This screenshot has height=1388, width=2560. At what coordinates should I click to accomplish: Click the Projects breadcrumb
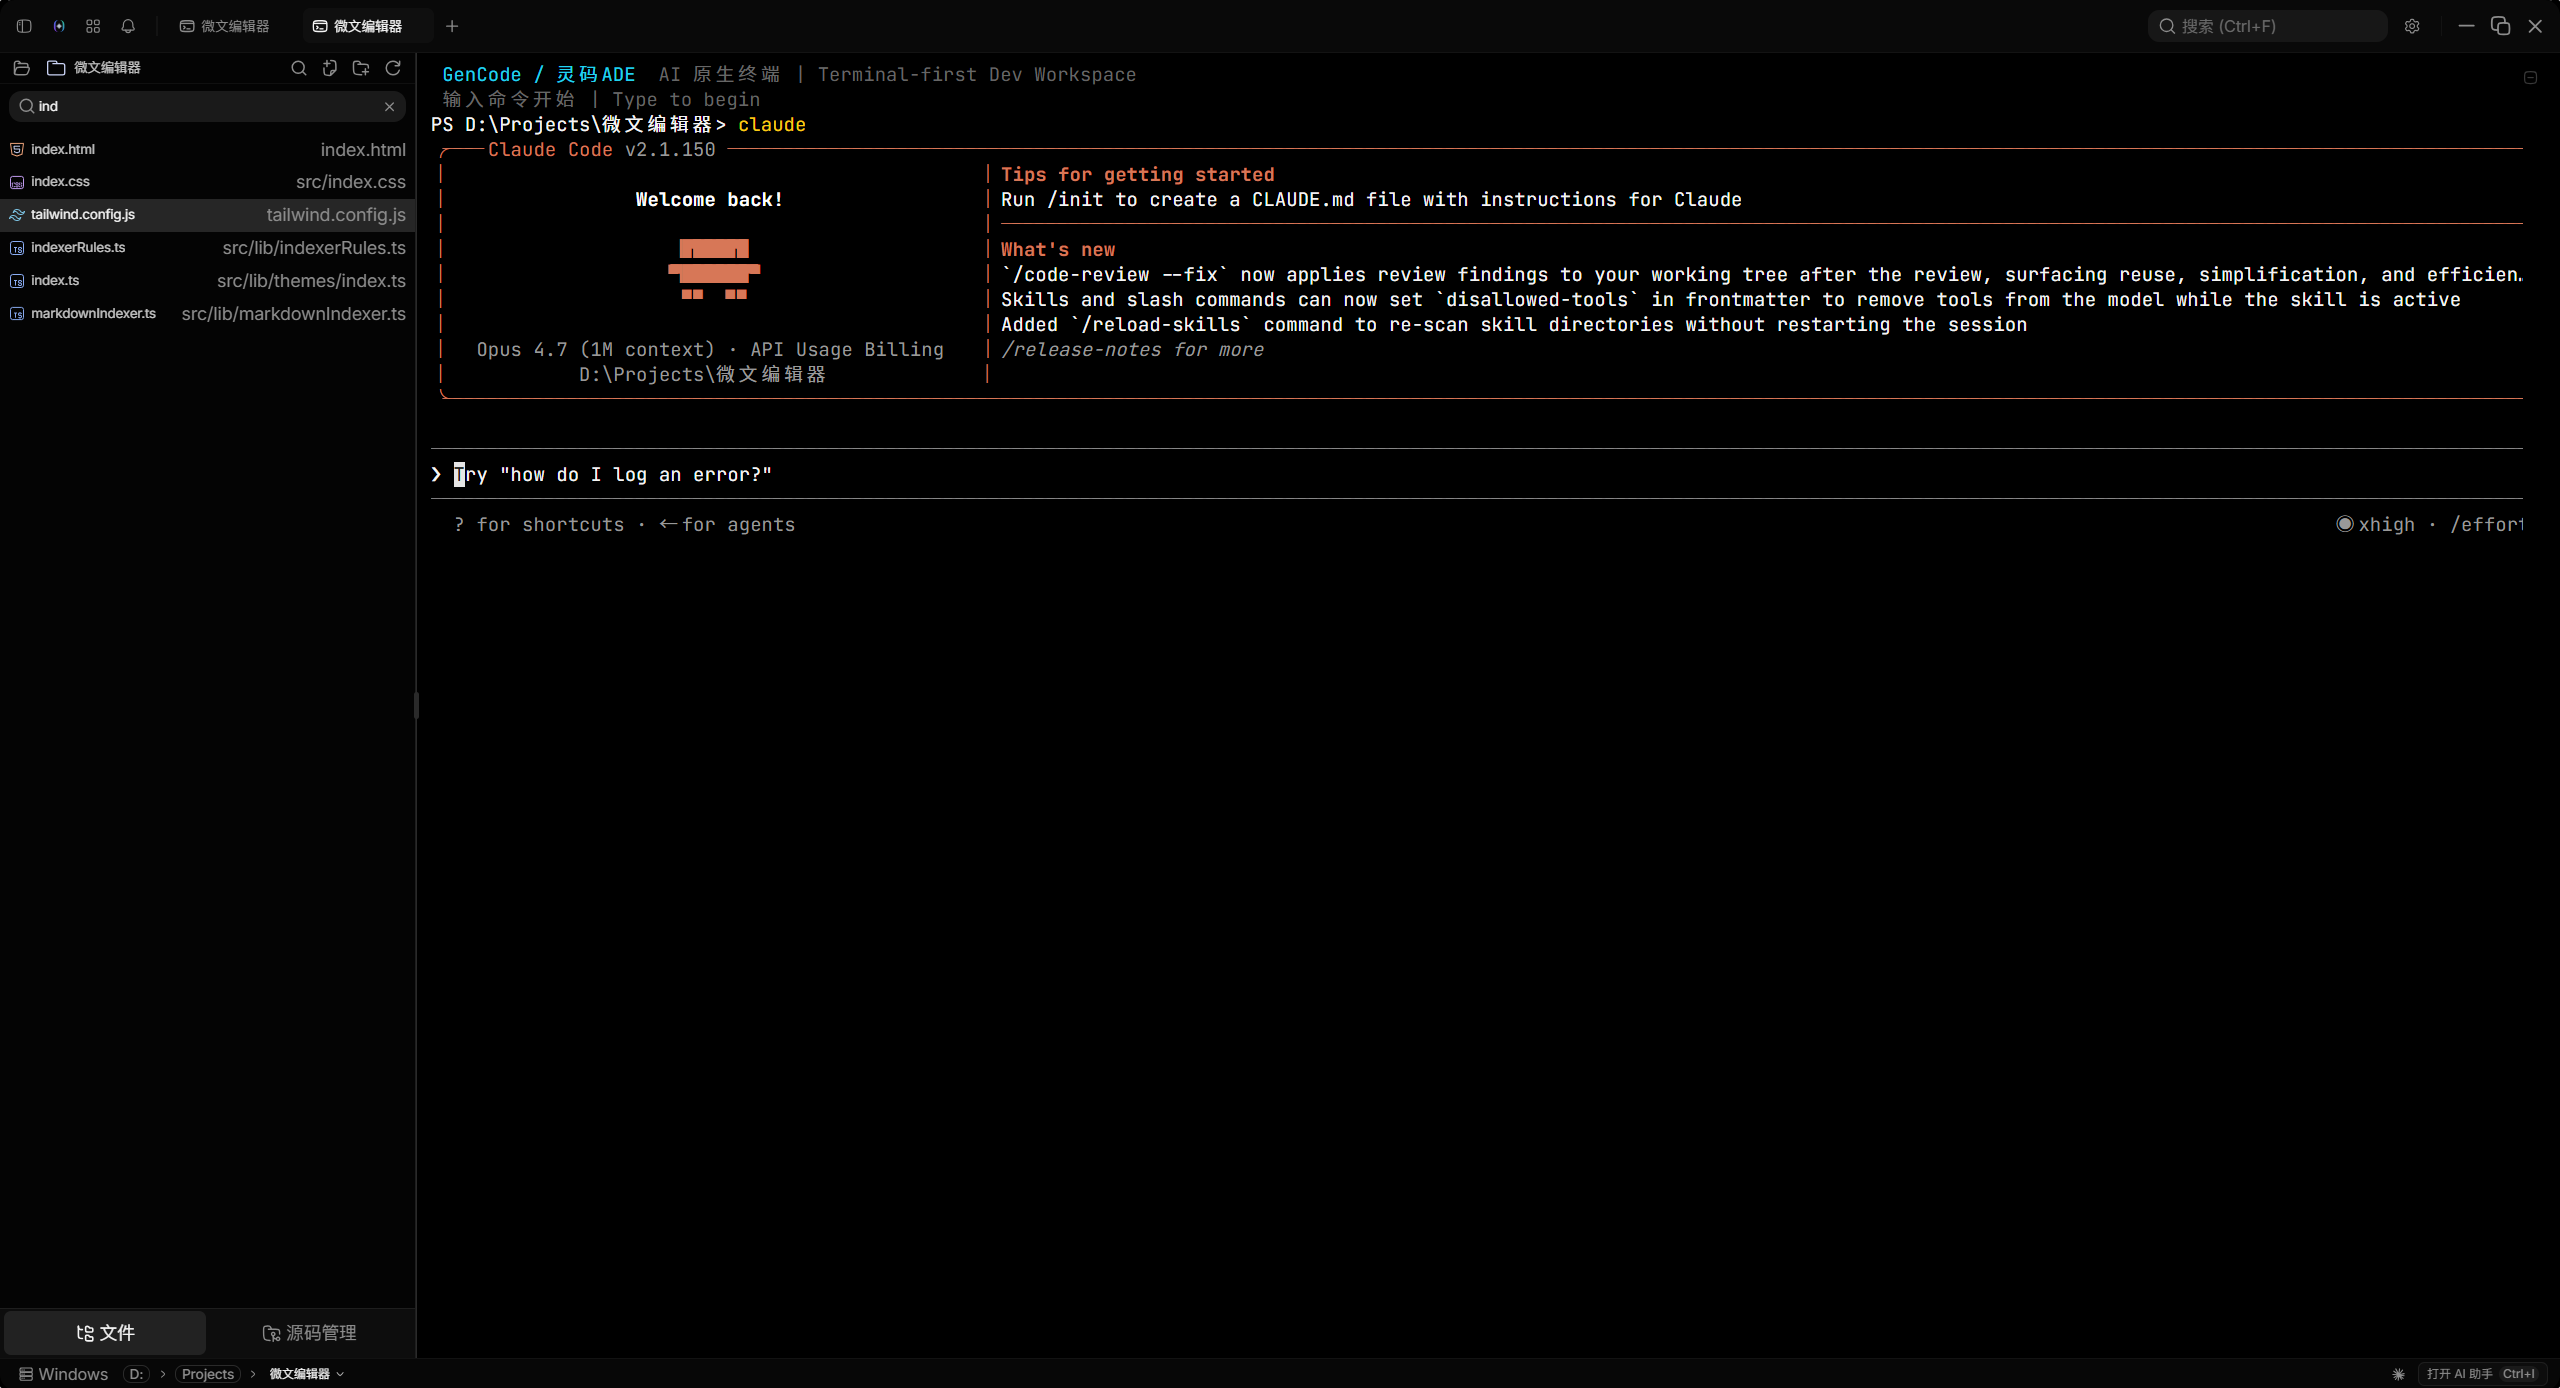(x=208, y=1374)
